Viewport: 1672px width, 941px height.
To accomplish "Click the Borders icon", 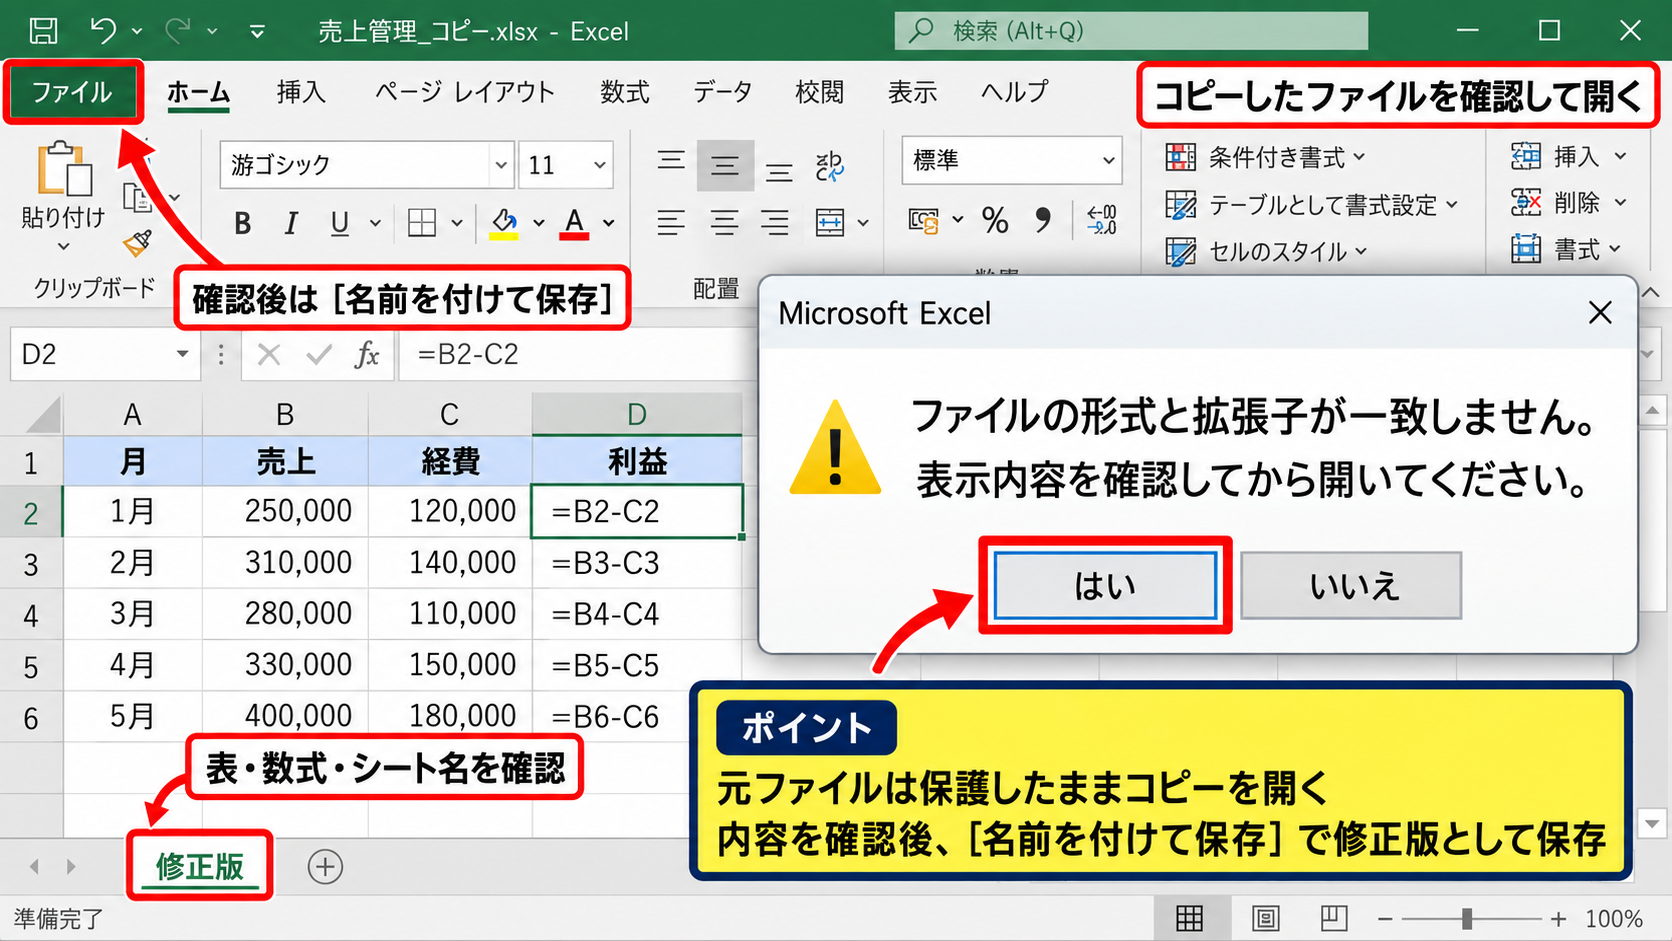I will pyautogui.click(x=422, y=223).
